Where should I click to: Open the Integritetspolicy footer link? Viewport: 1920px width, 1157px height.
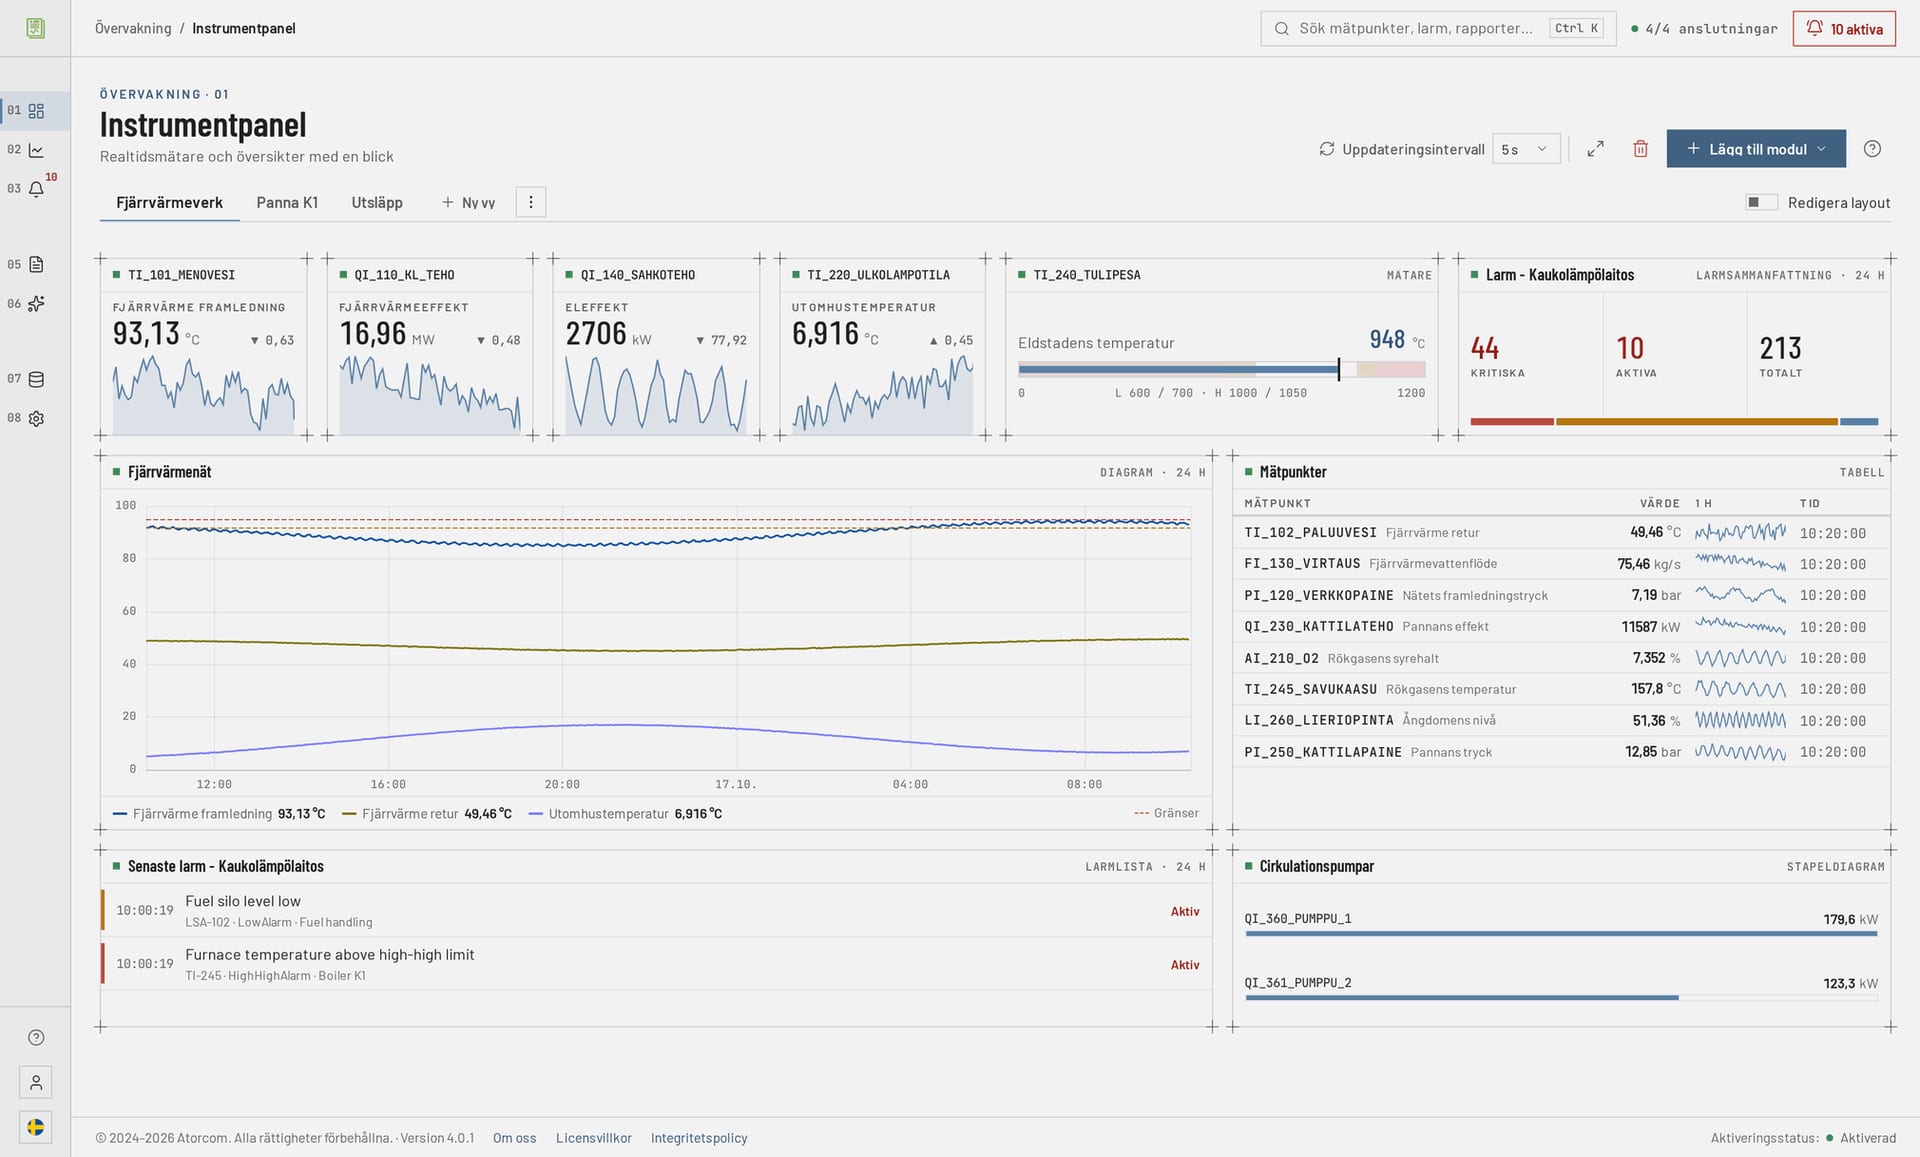click(699, 1138)
